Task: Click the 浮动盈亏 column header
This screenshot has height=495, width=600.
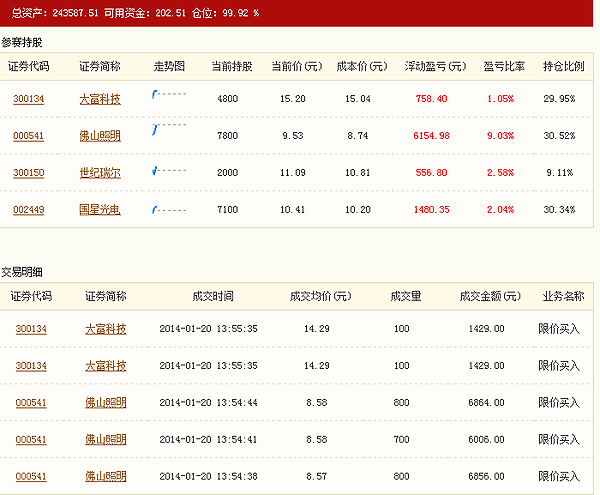Action: point(435,66)
